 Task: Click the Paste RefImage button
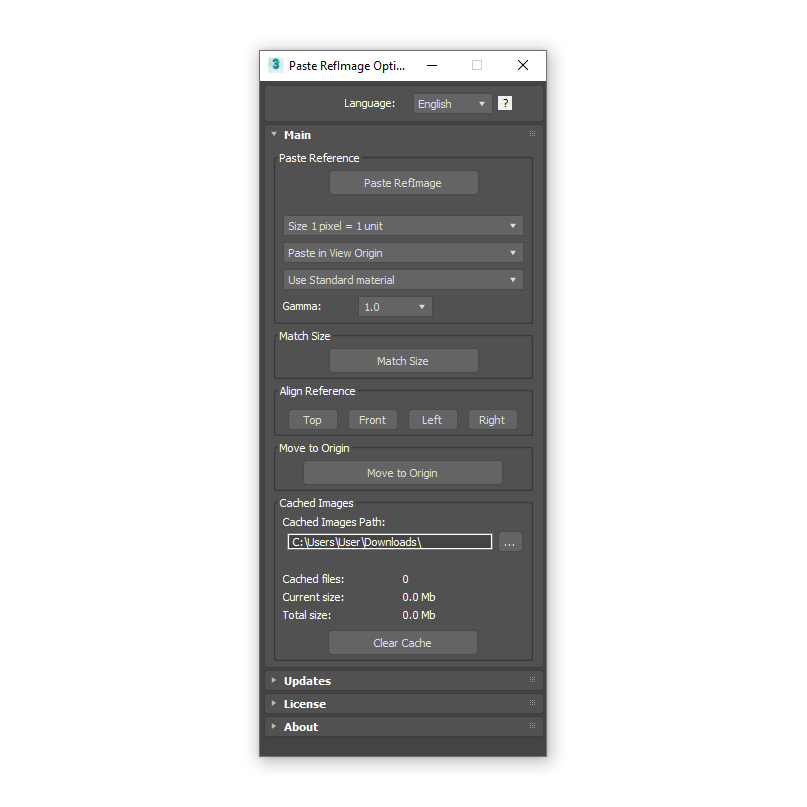click(404, 183)
